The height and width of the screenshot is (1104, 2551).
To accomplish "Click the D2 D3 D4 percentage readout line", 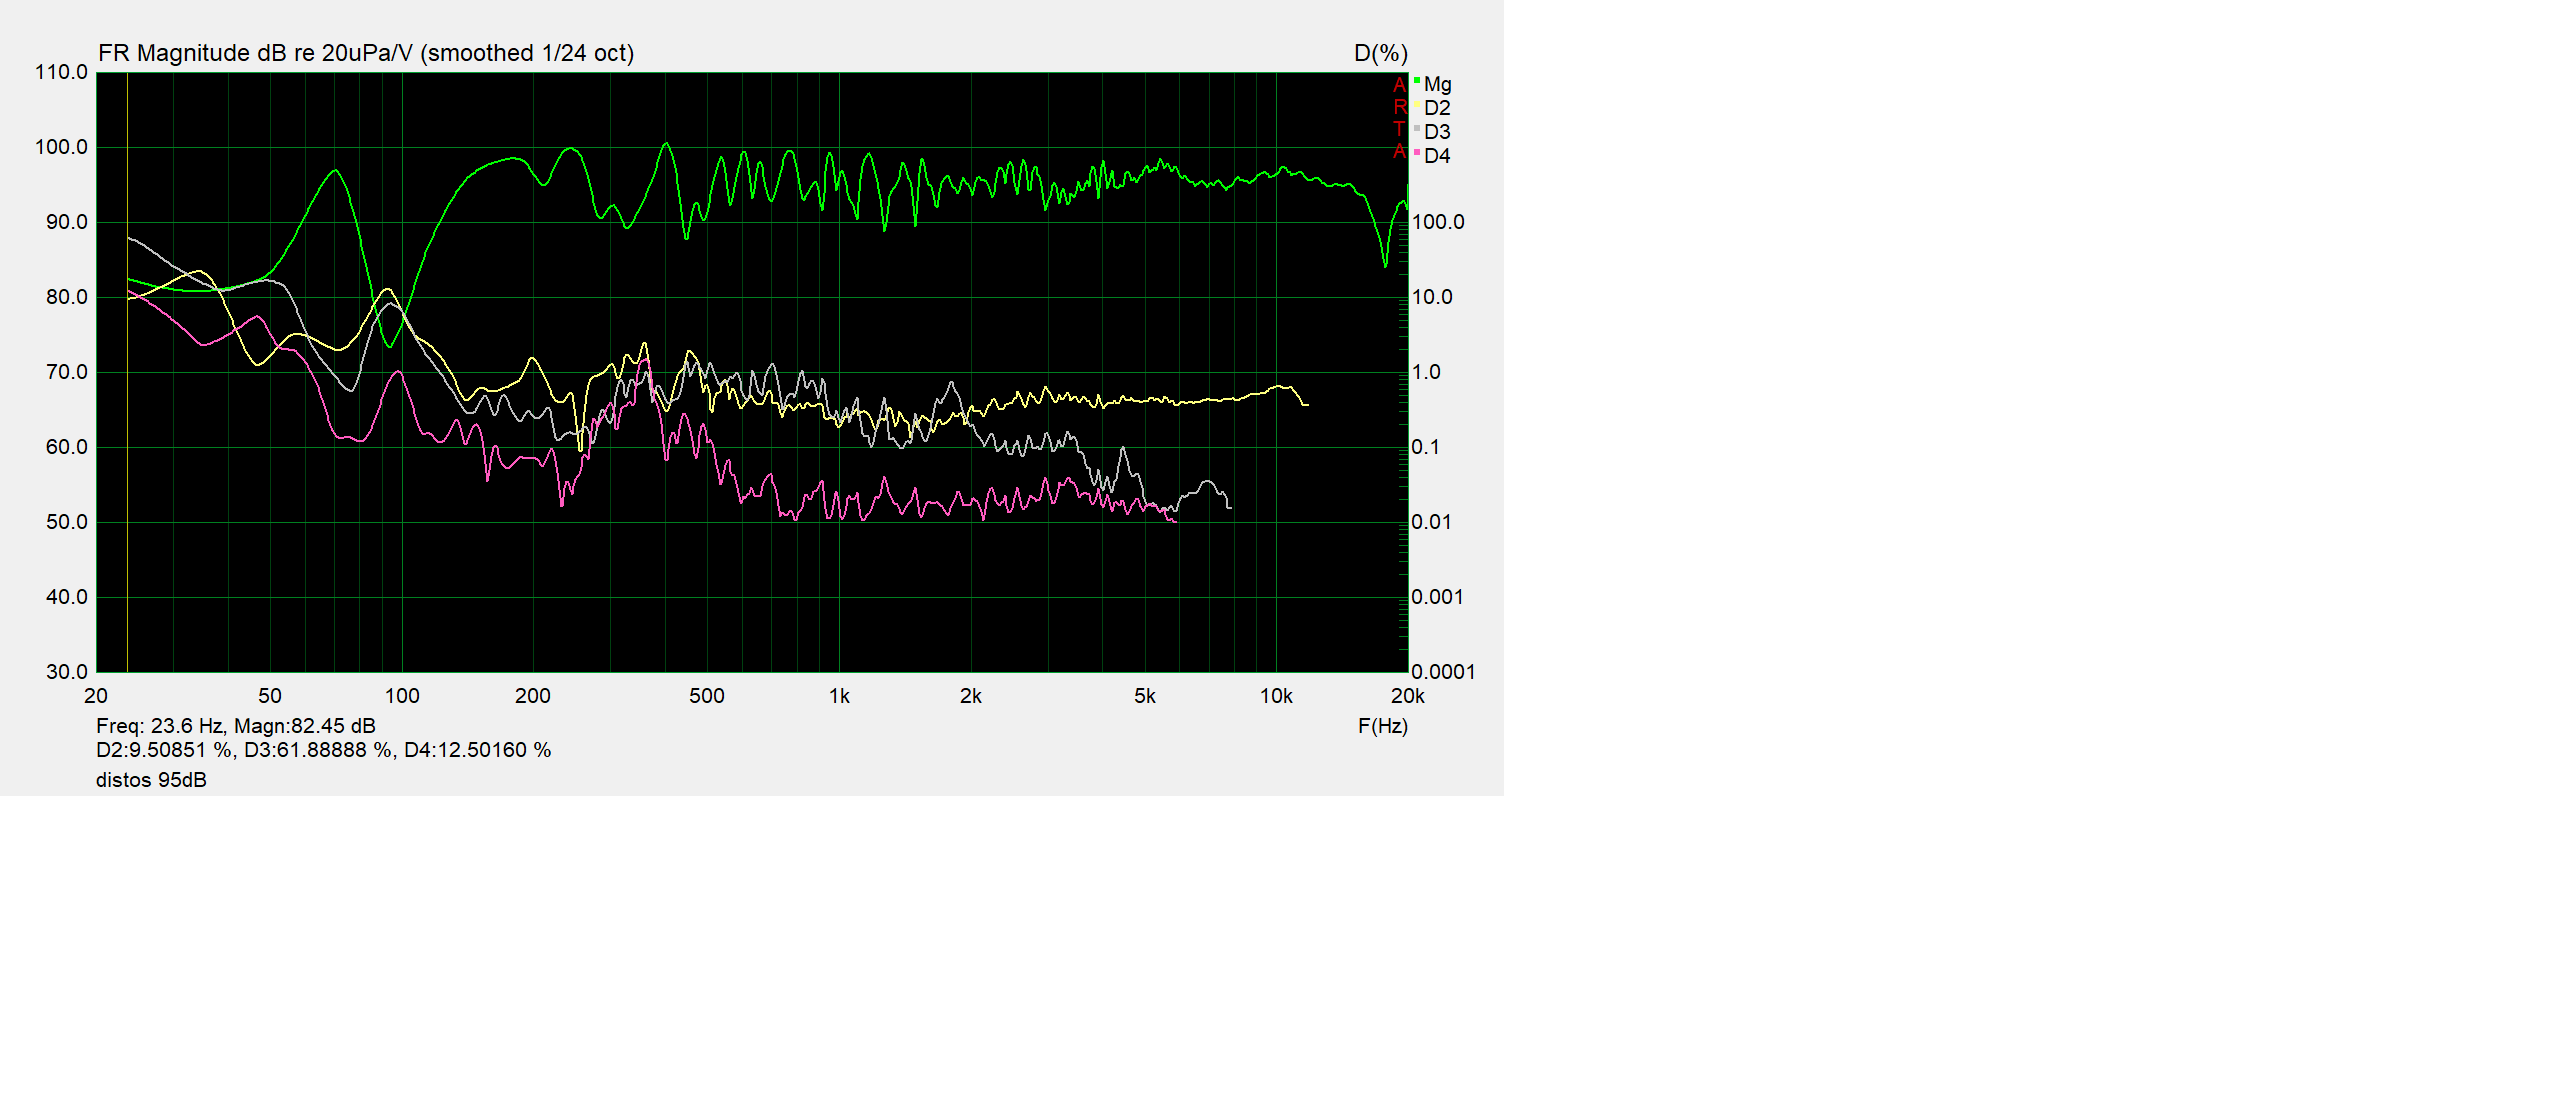I will pos(323,750).
